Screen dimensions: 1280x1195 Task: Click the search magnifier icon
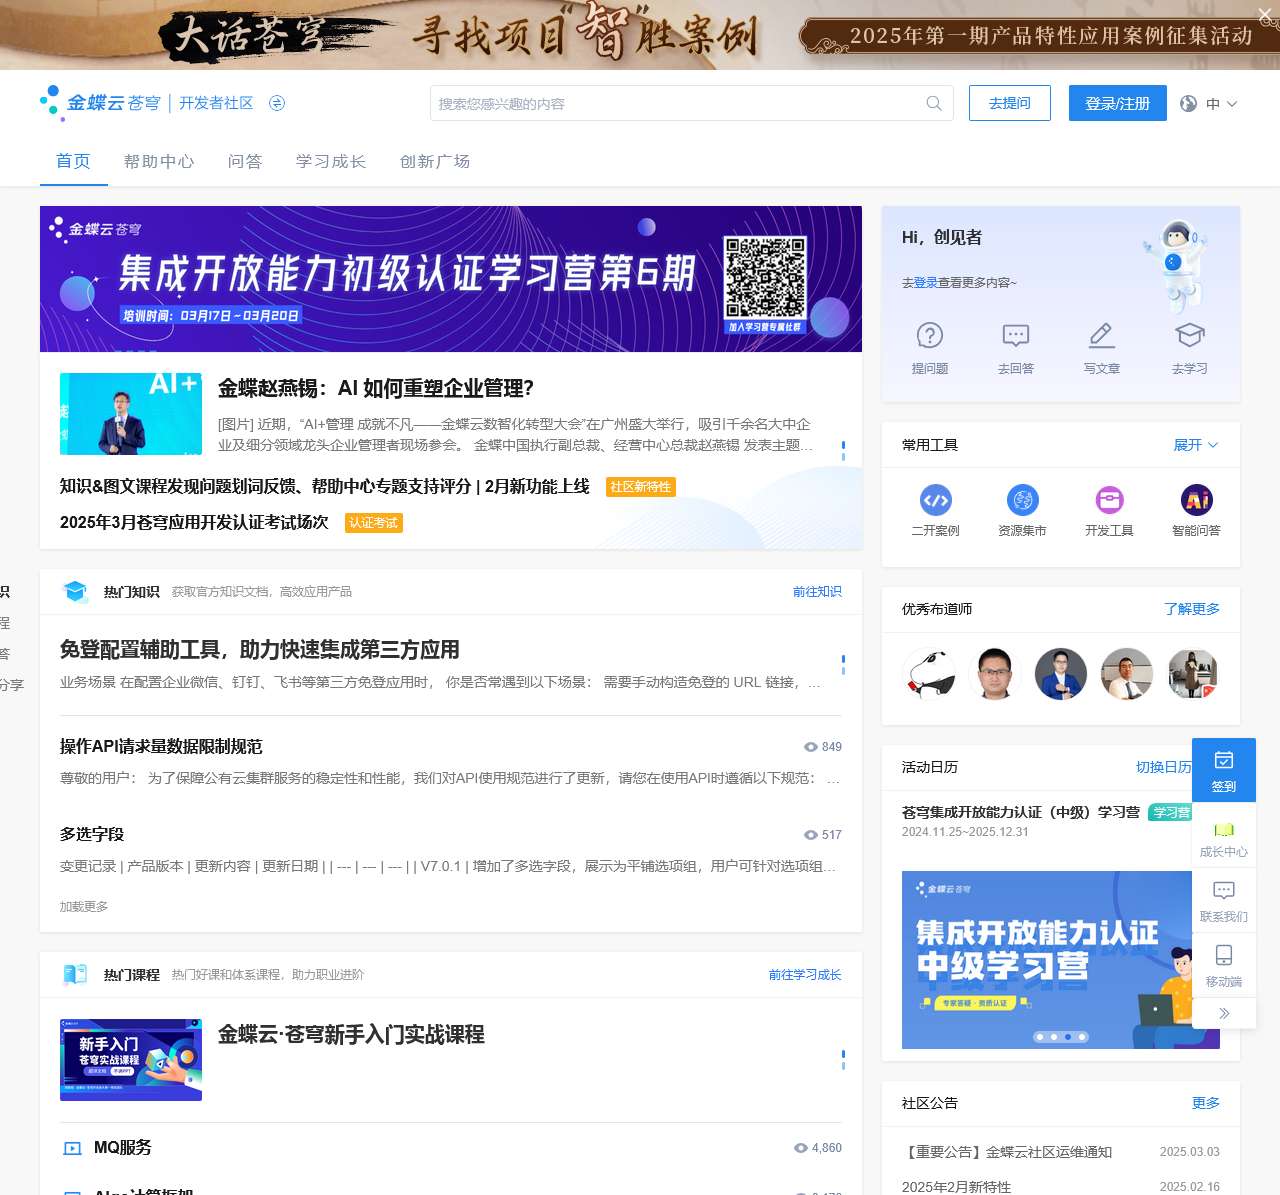click(x=934, y=103)
